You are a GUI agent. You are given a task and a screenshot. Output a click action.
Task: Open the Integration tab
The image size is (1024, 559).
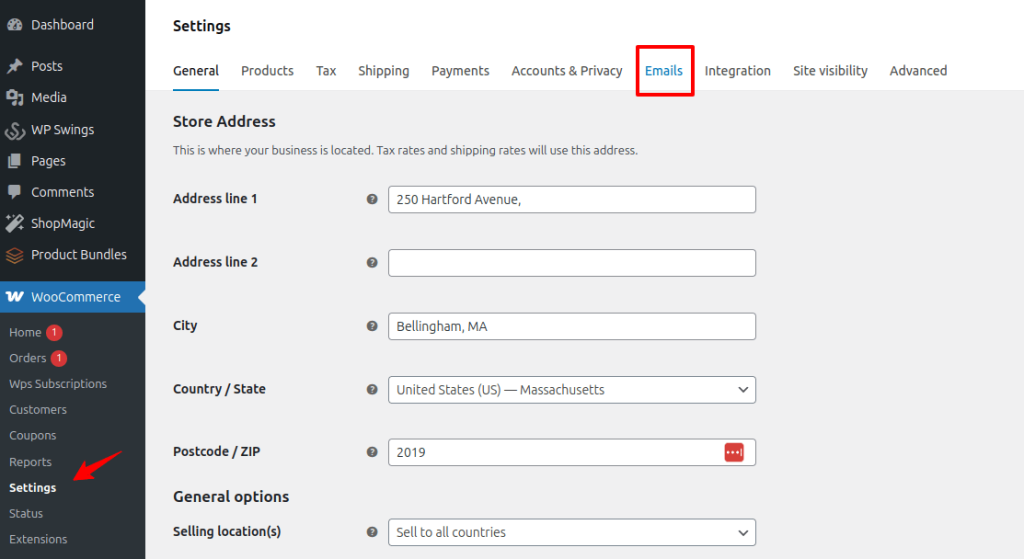pyautogui.click(x=737, y=71)
